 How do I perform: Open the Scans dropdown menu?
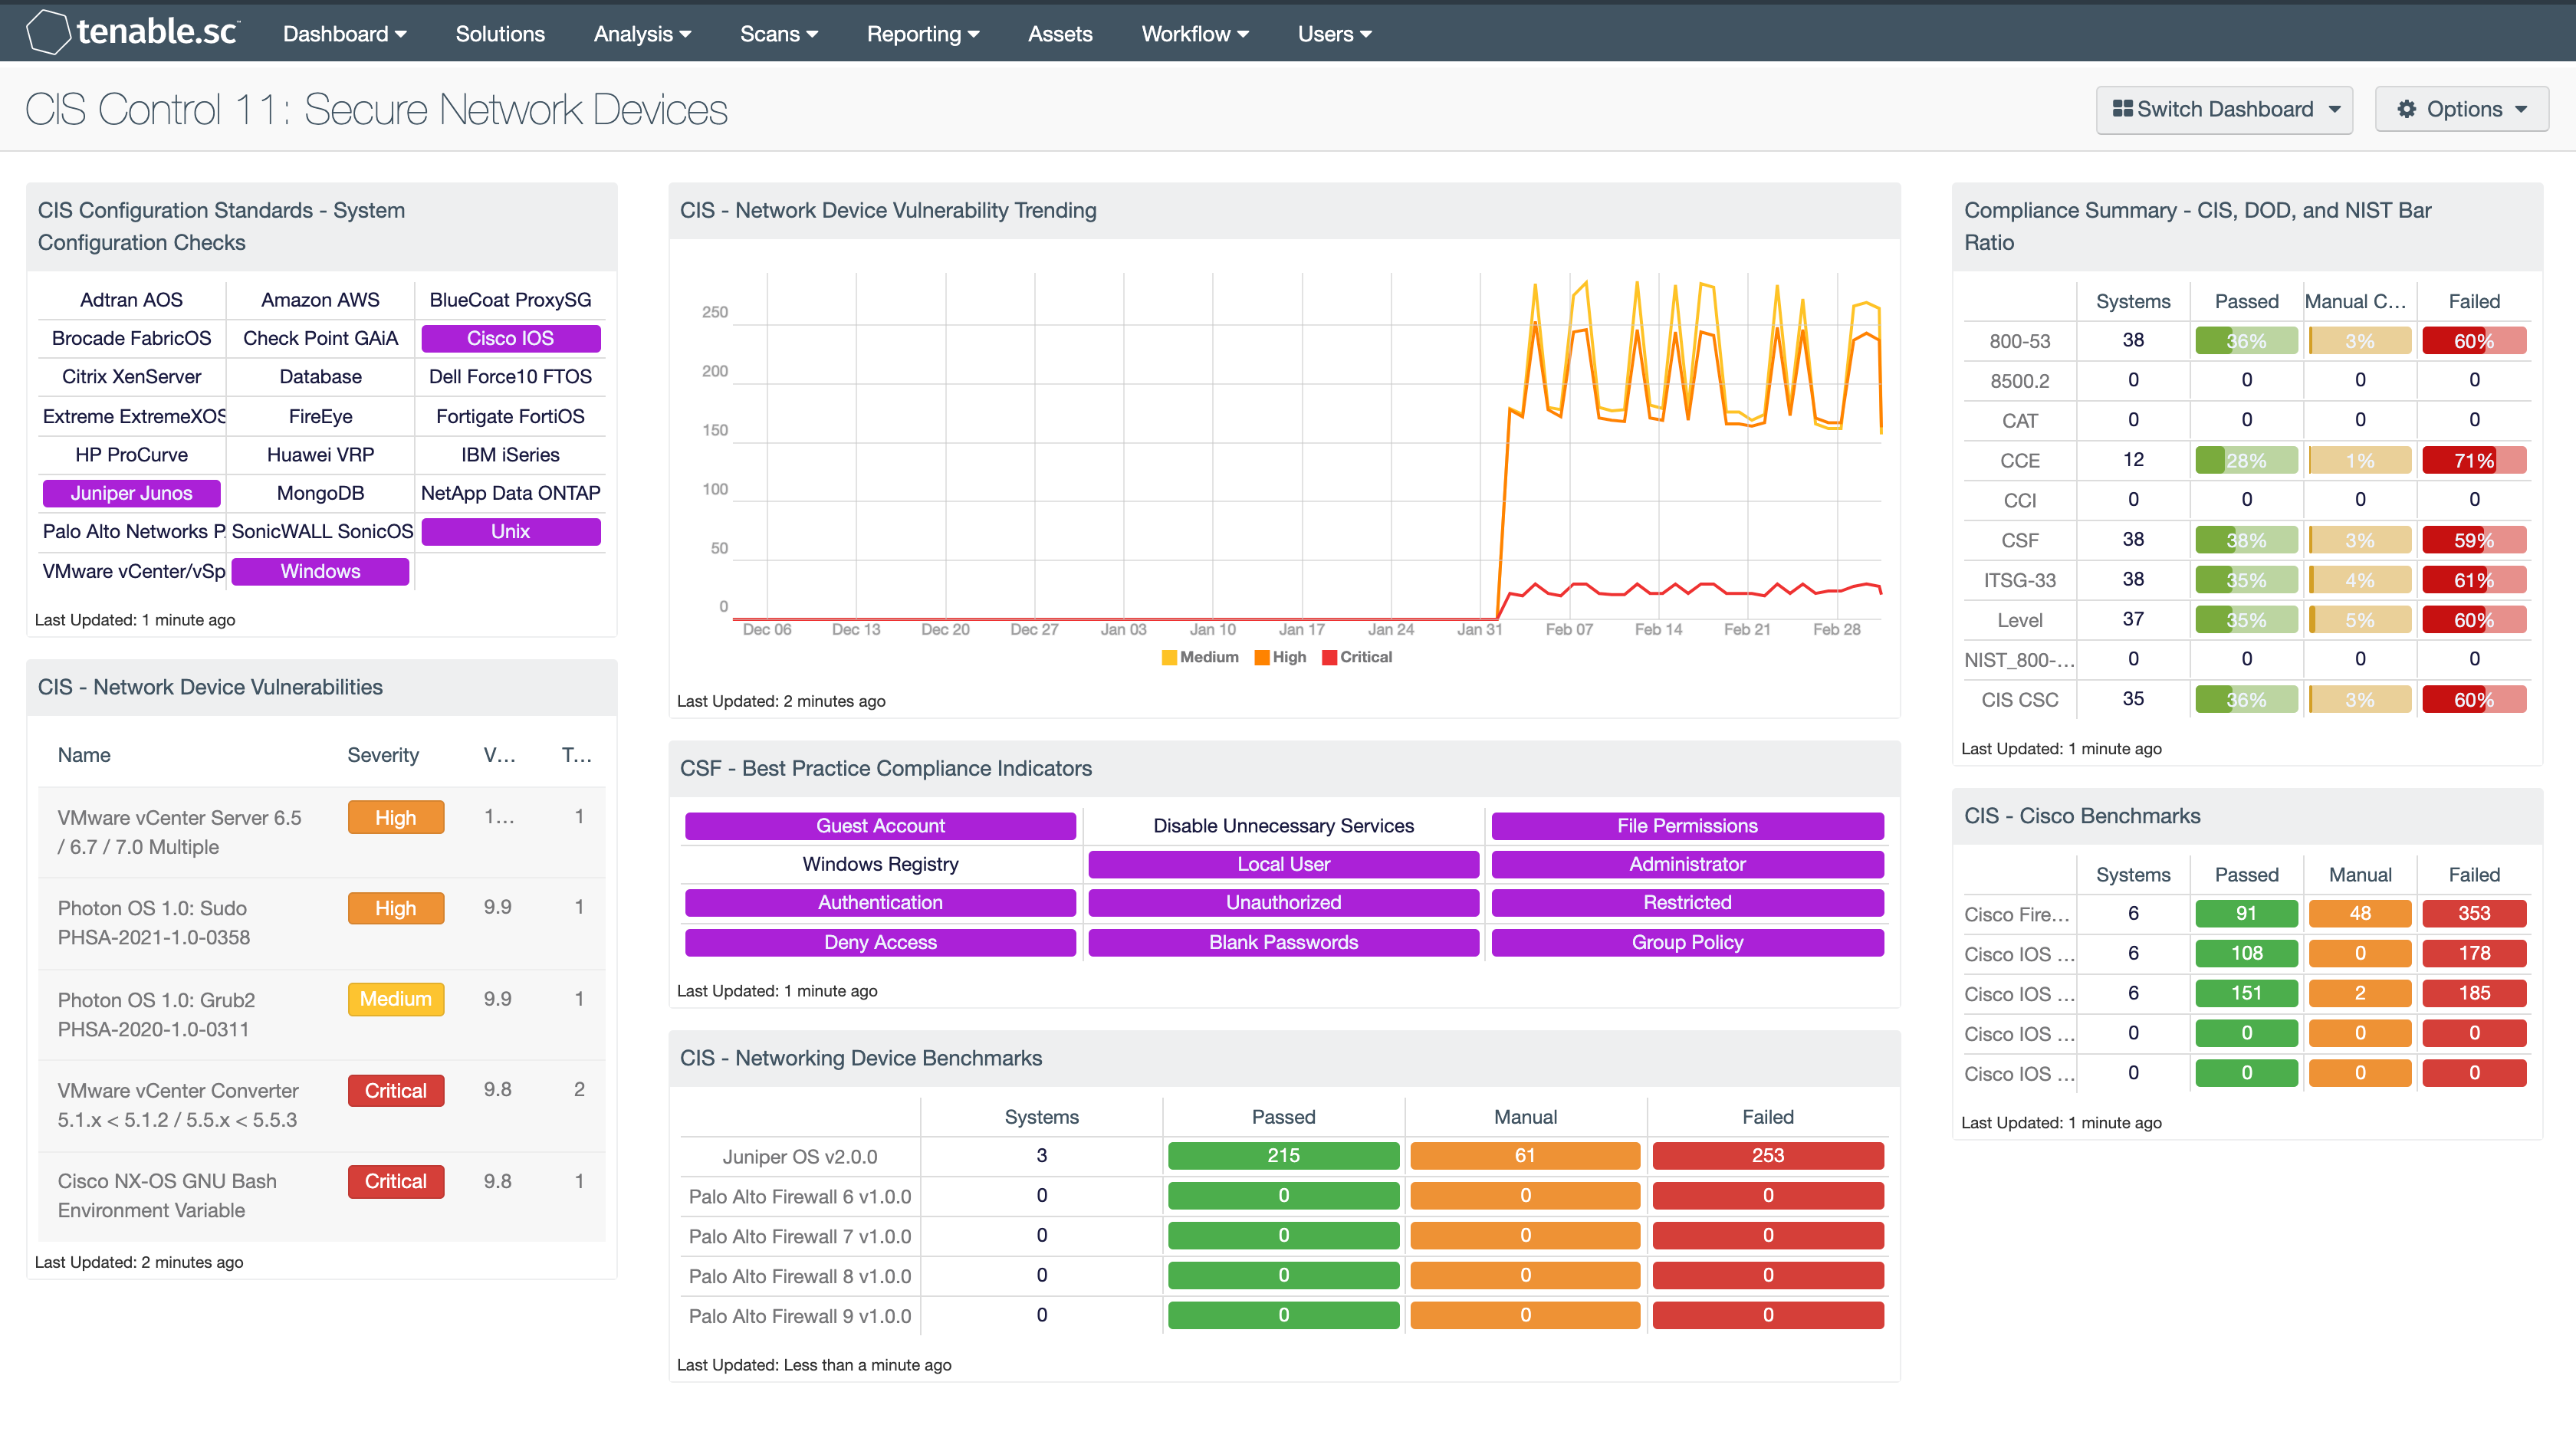tap(775, 32)
